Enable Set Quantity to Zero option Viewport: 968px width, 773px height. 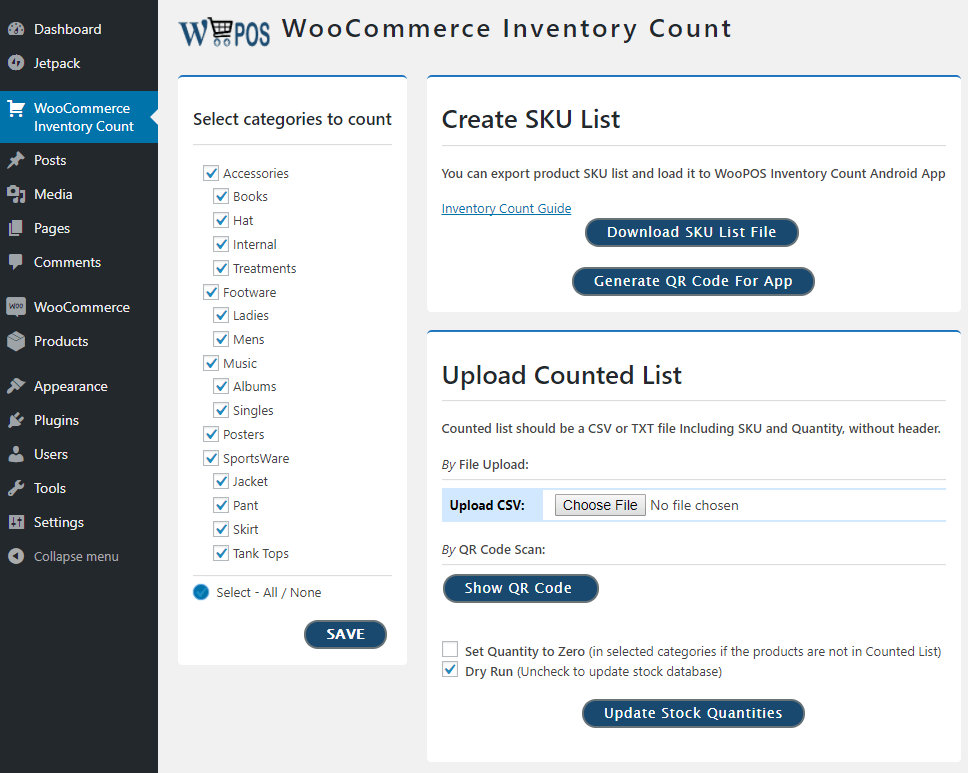[x=450, y=649]
